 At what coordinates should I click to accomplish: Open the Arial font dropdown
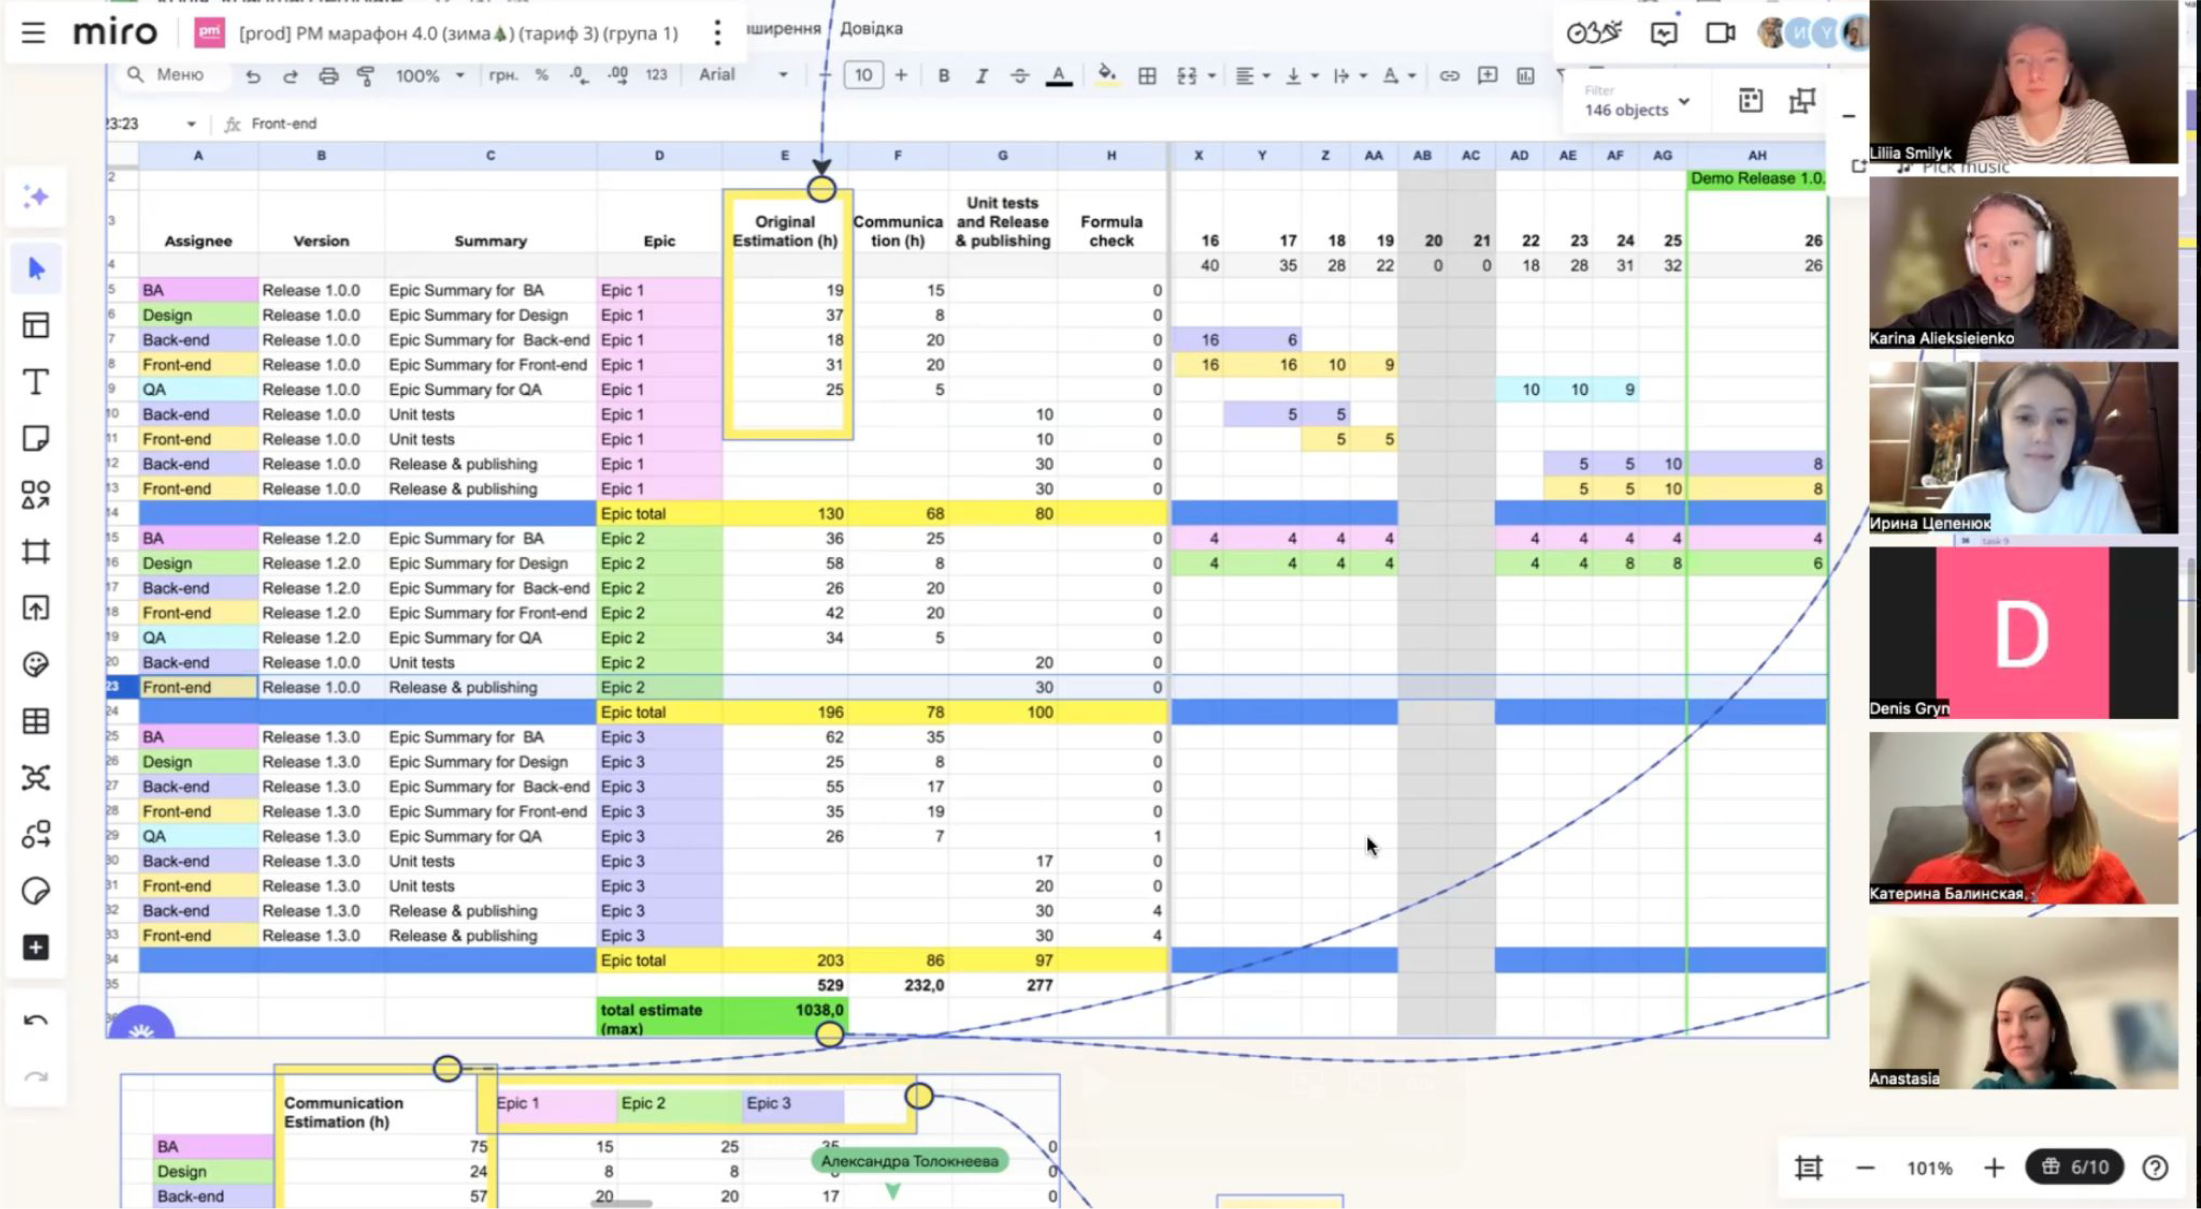pyautogui.click(x=742, y=75)
